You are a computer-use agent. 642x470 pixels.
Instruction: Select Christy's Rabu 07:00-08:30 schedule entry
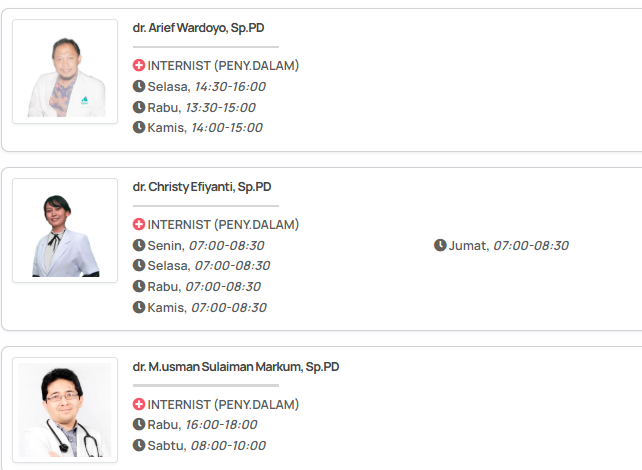coord(204,287)
